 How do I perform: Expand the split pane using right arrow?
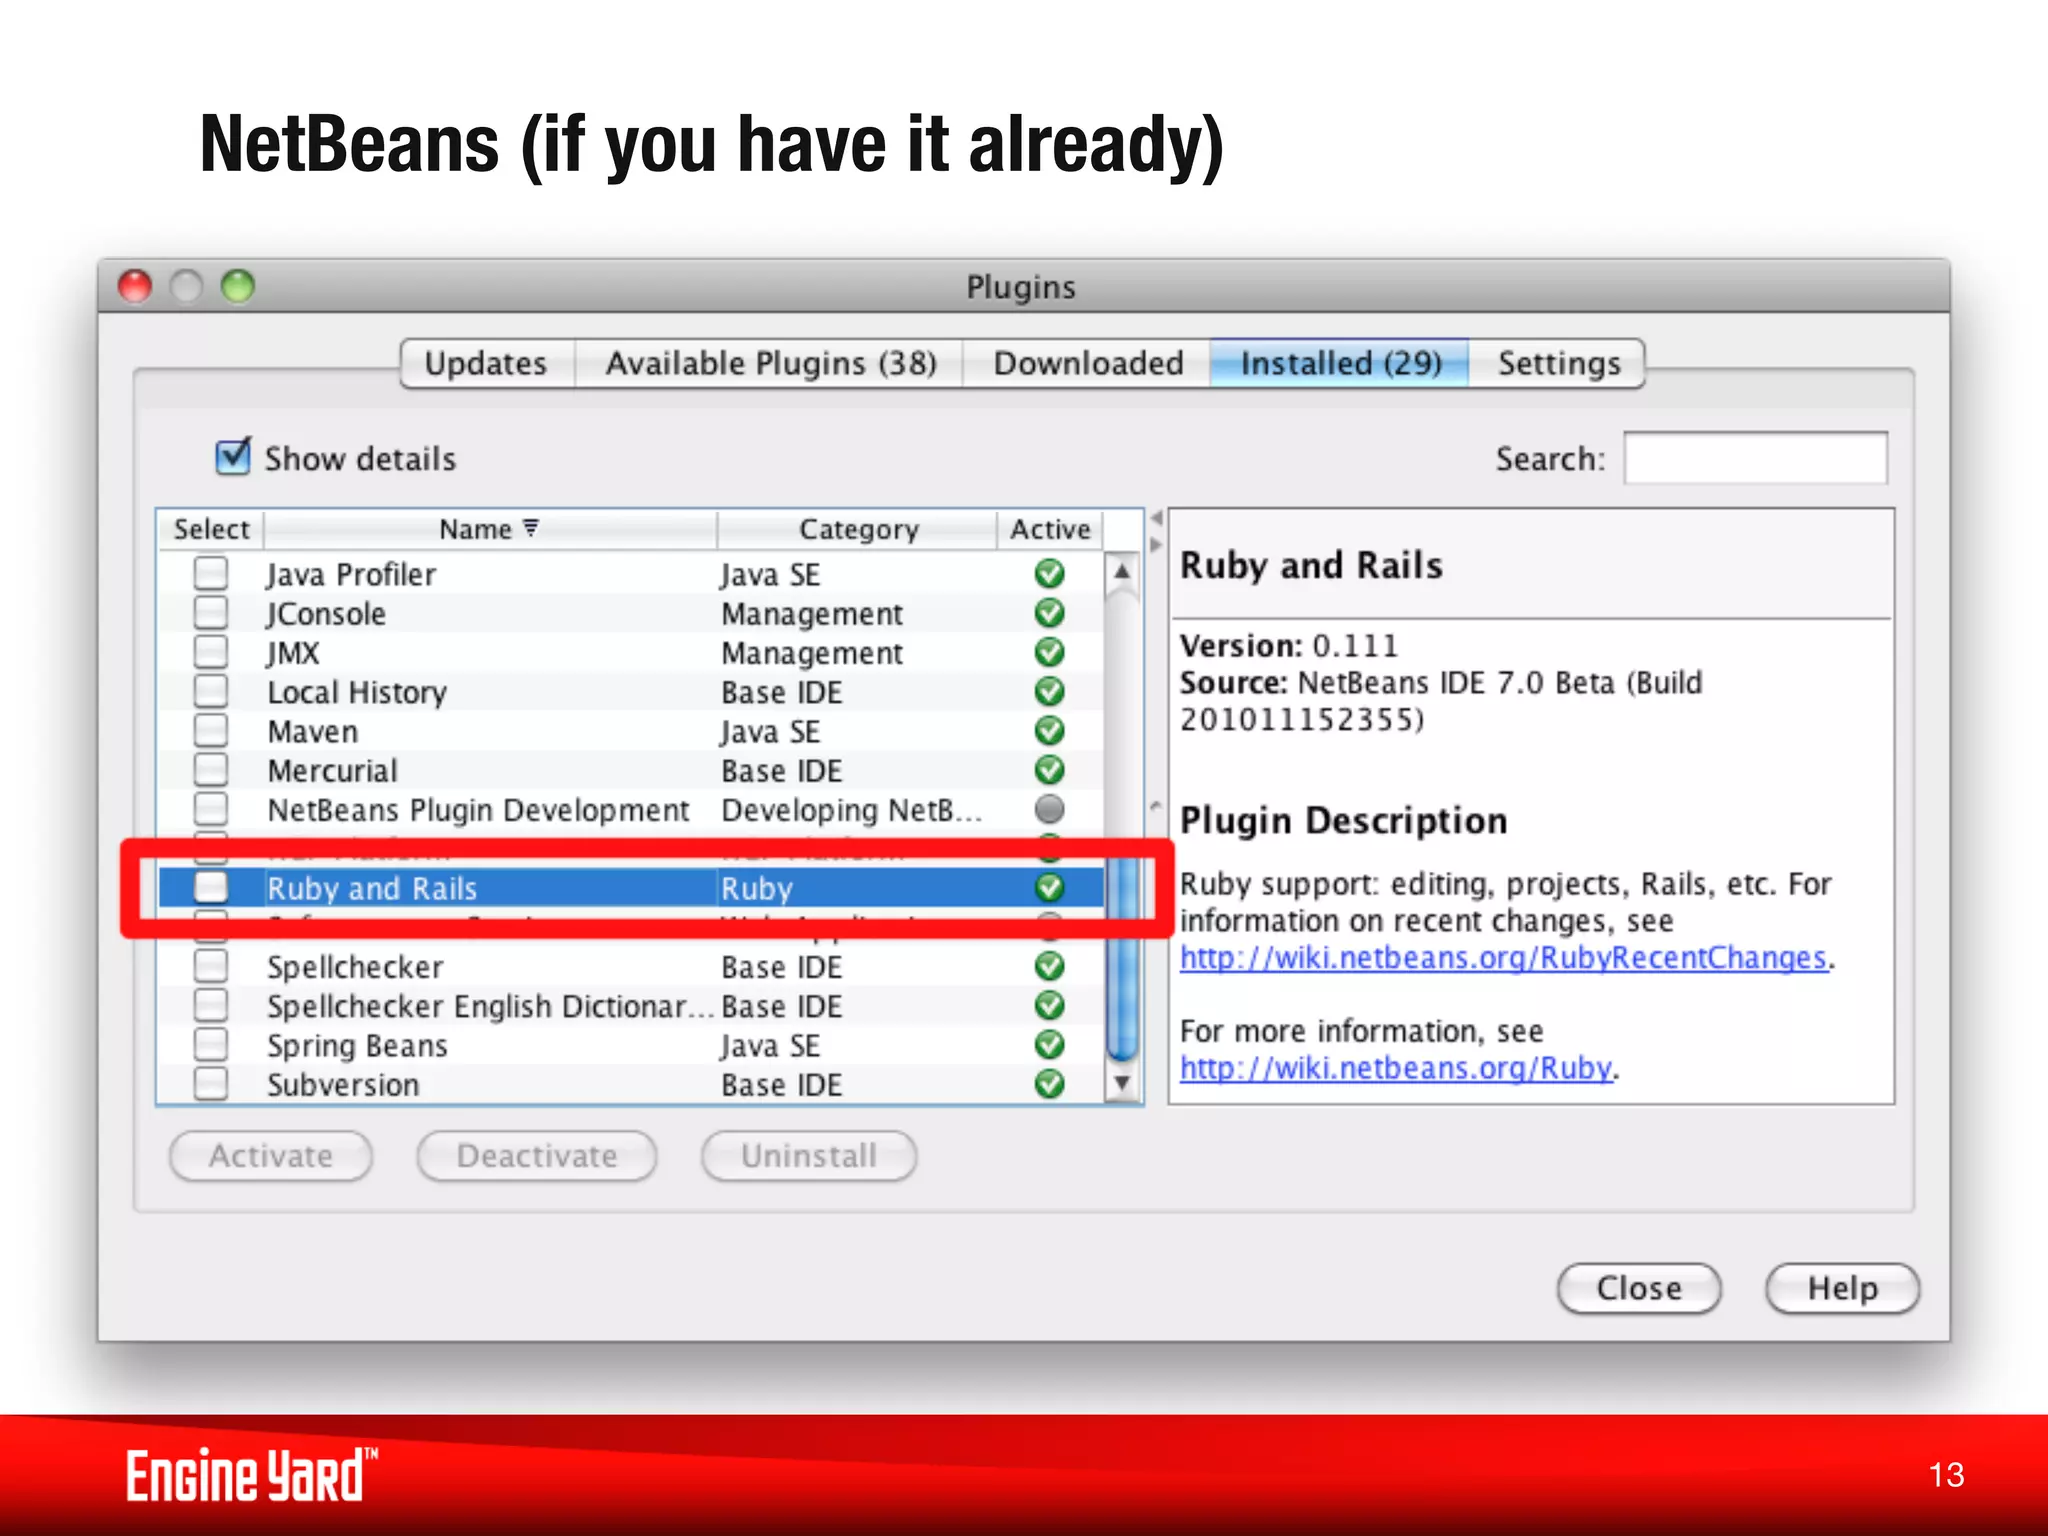point(1156,545)
